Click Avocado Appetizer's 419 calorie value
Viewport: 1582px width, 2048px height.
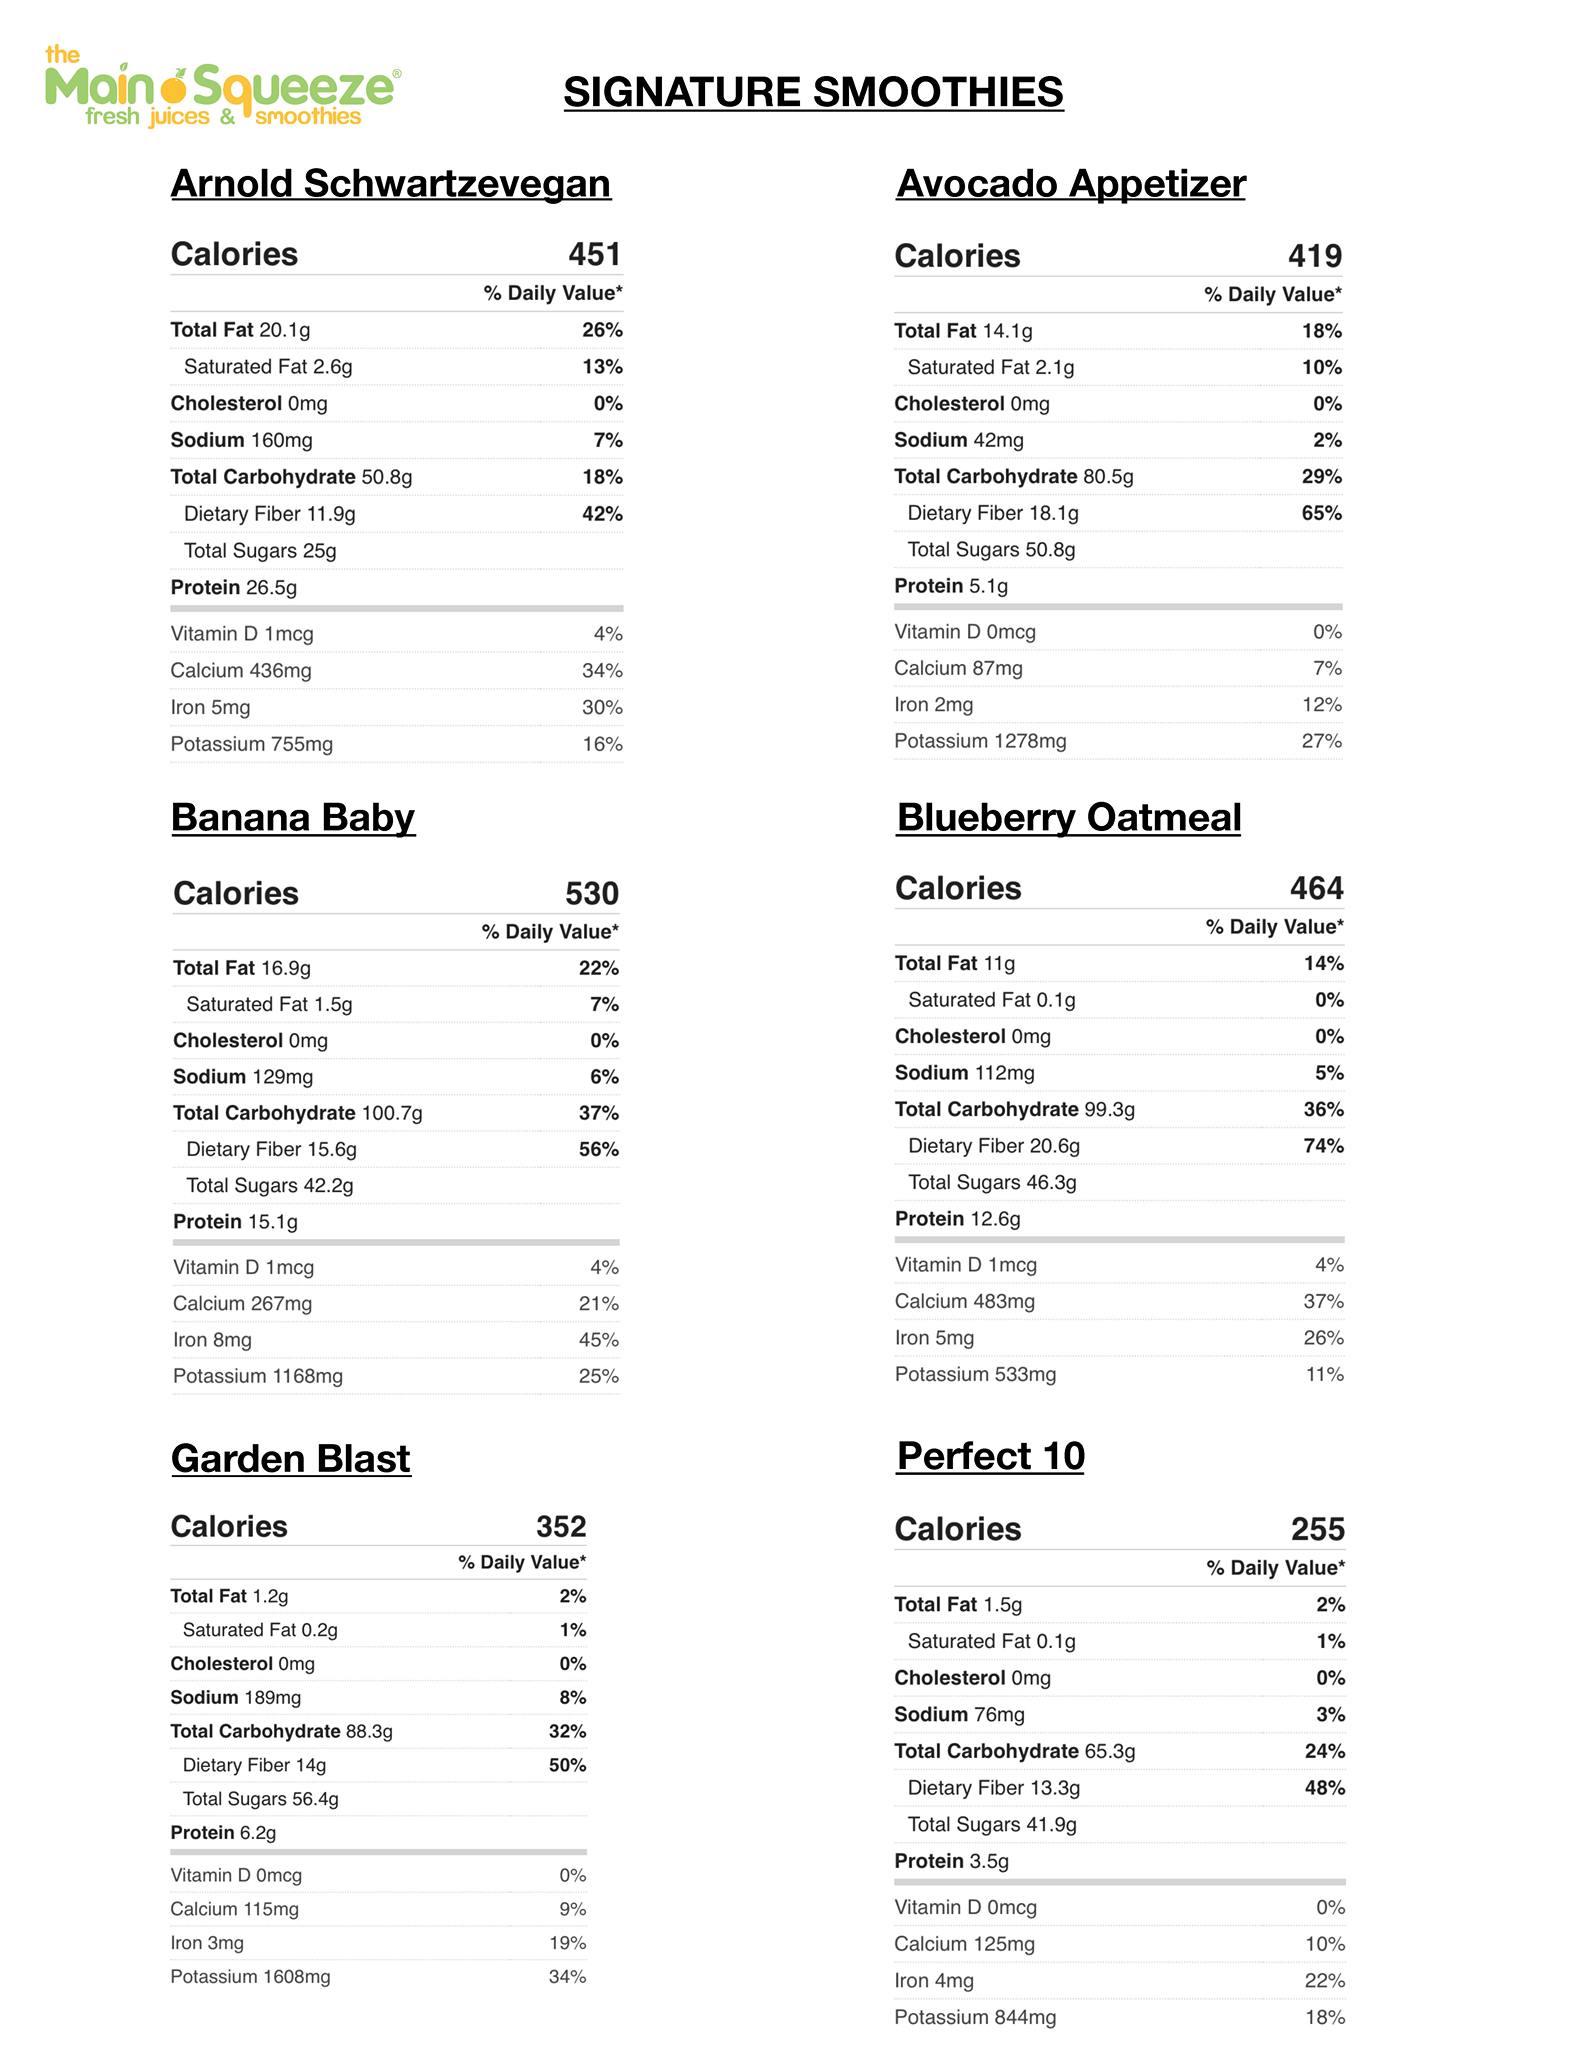[x=1314, y=257]
